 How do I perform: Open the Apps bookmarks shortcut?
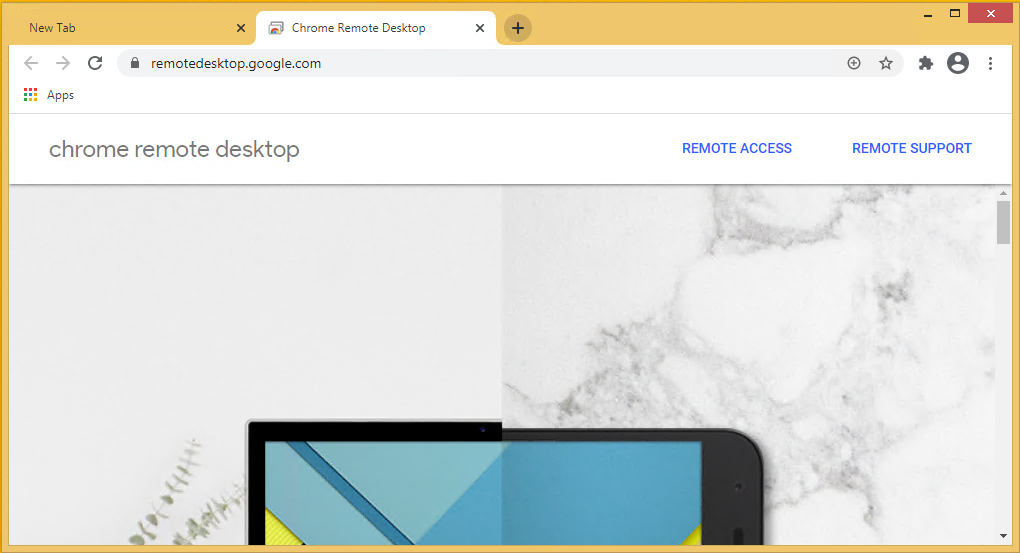pos(49,95)
